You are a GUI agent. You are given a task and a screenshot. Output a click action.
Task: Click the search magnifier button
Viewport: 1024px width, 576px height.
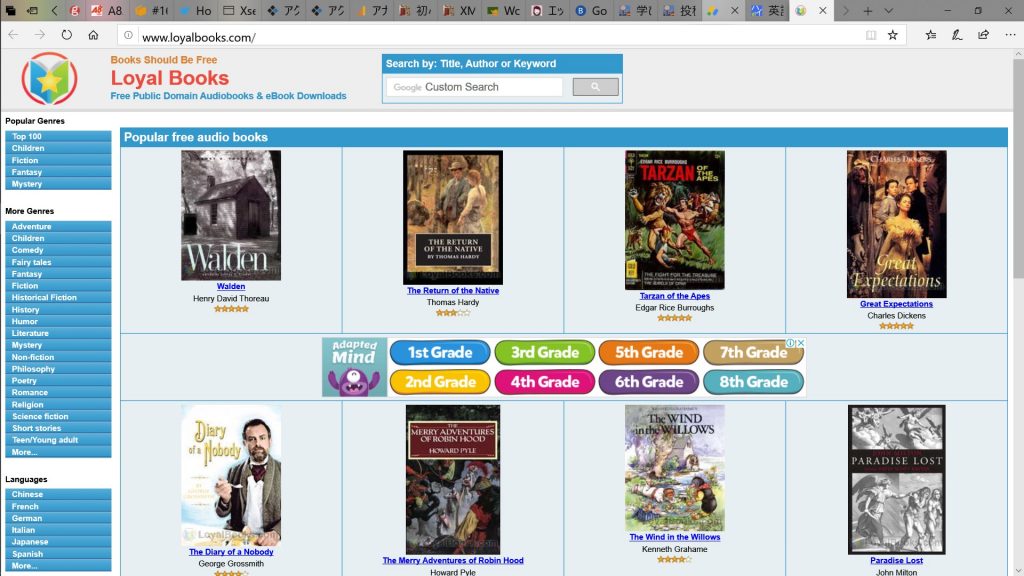(x=595, y=87)
